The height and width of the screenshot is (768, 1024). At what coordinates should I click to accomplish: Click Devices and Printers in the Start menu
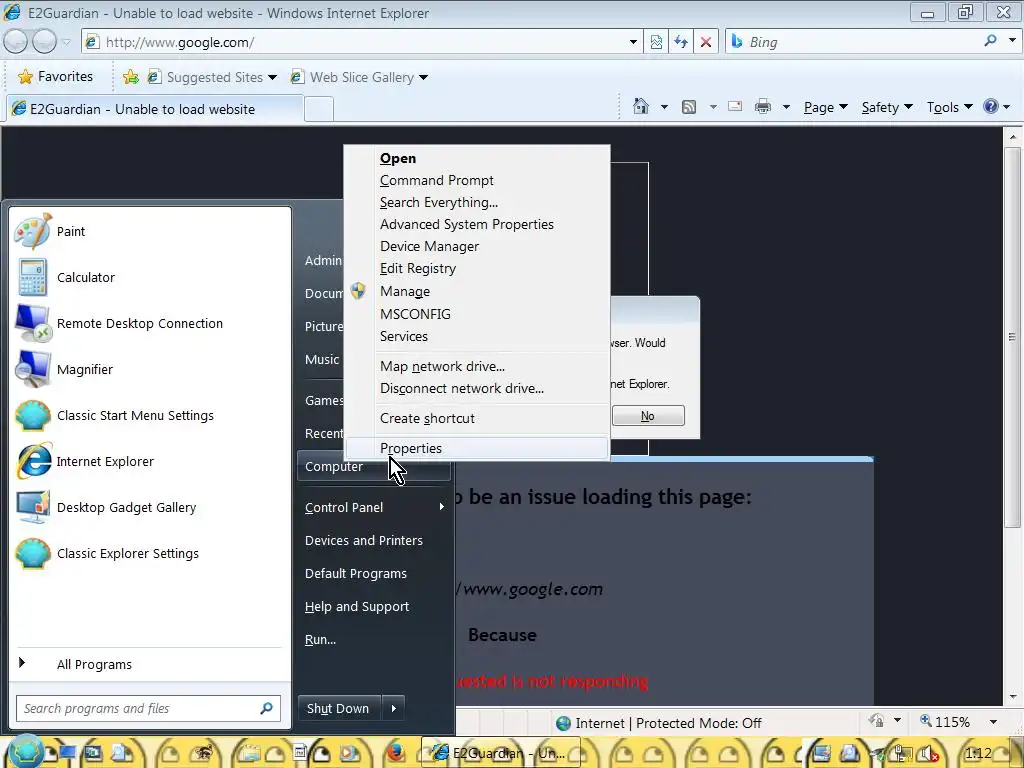click(374, 541)
